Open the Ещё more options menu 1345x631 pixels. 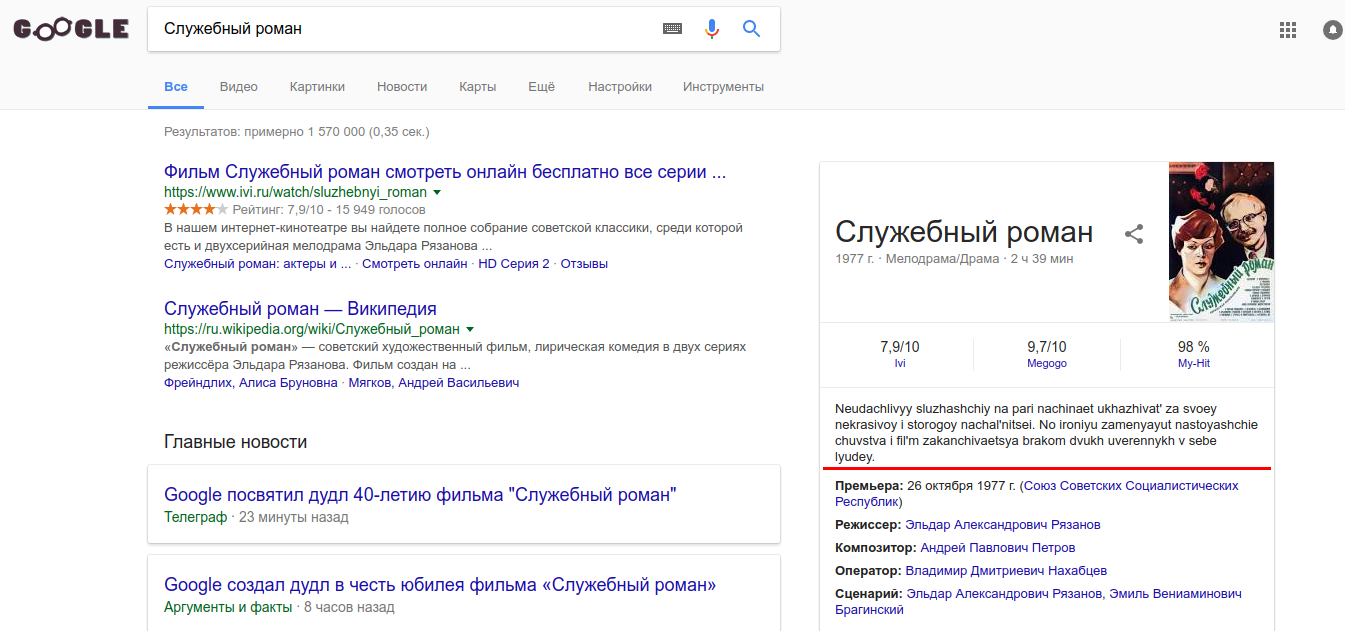point(541,87)
